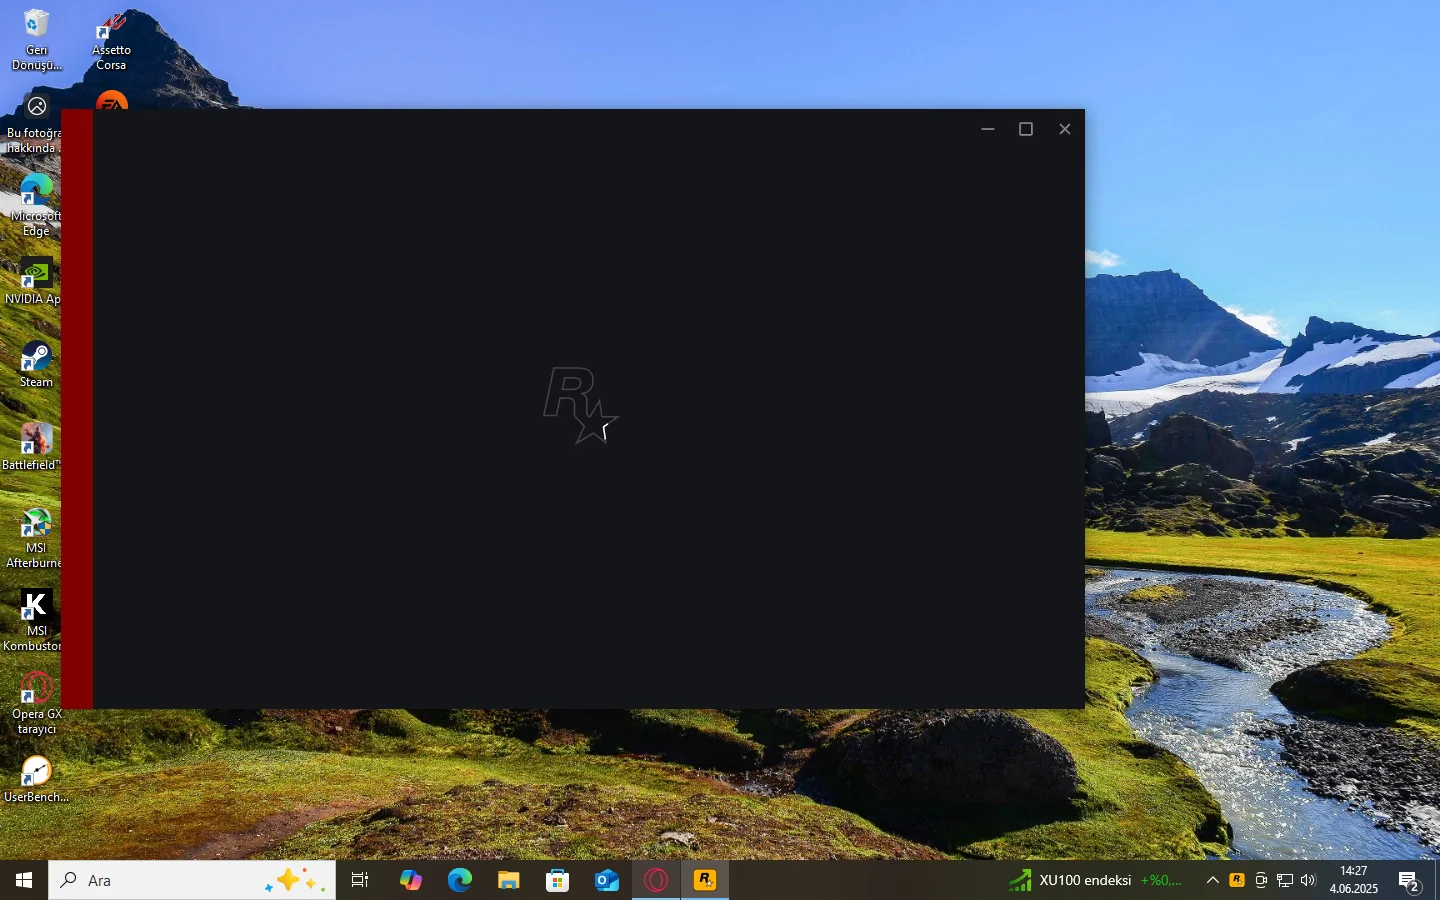Image resolution: width=1440 pixels, height=900 pixels.
Task: Select the NVIDIA App desktop shortcut
Action: pyautogui.click(x=33, y=281)
